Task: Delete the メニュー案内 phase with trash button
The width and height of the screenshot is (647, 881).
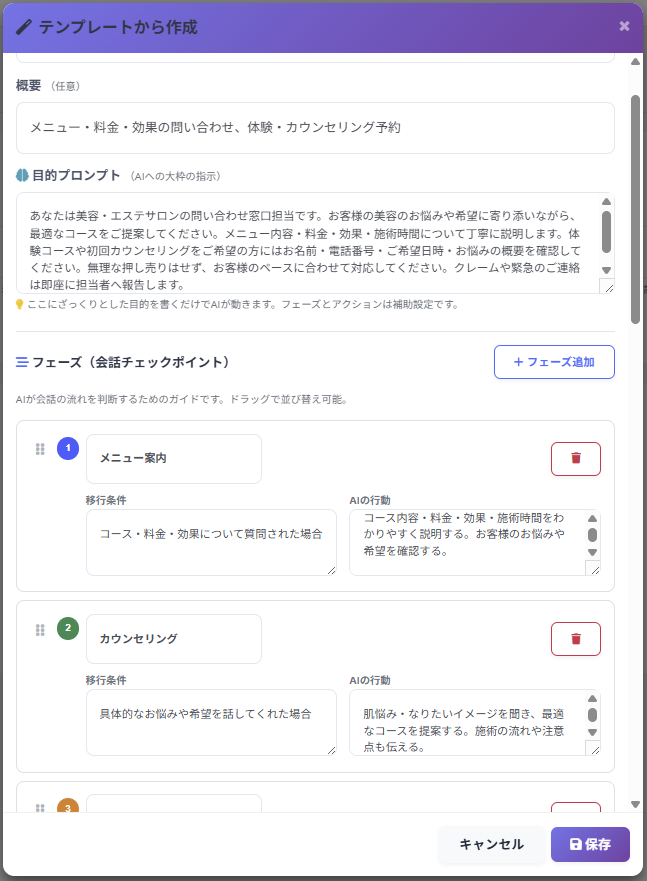Action: click(576, 458)
